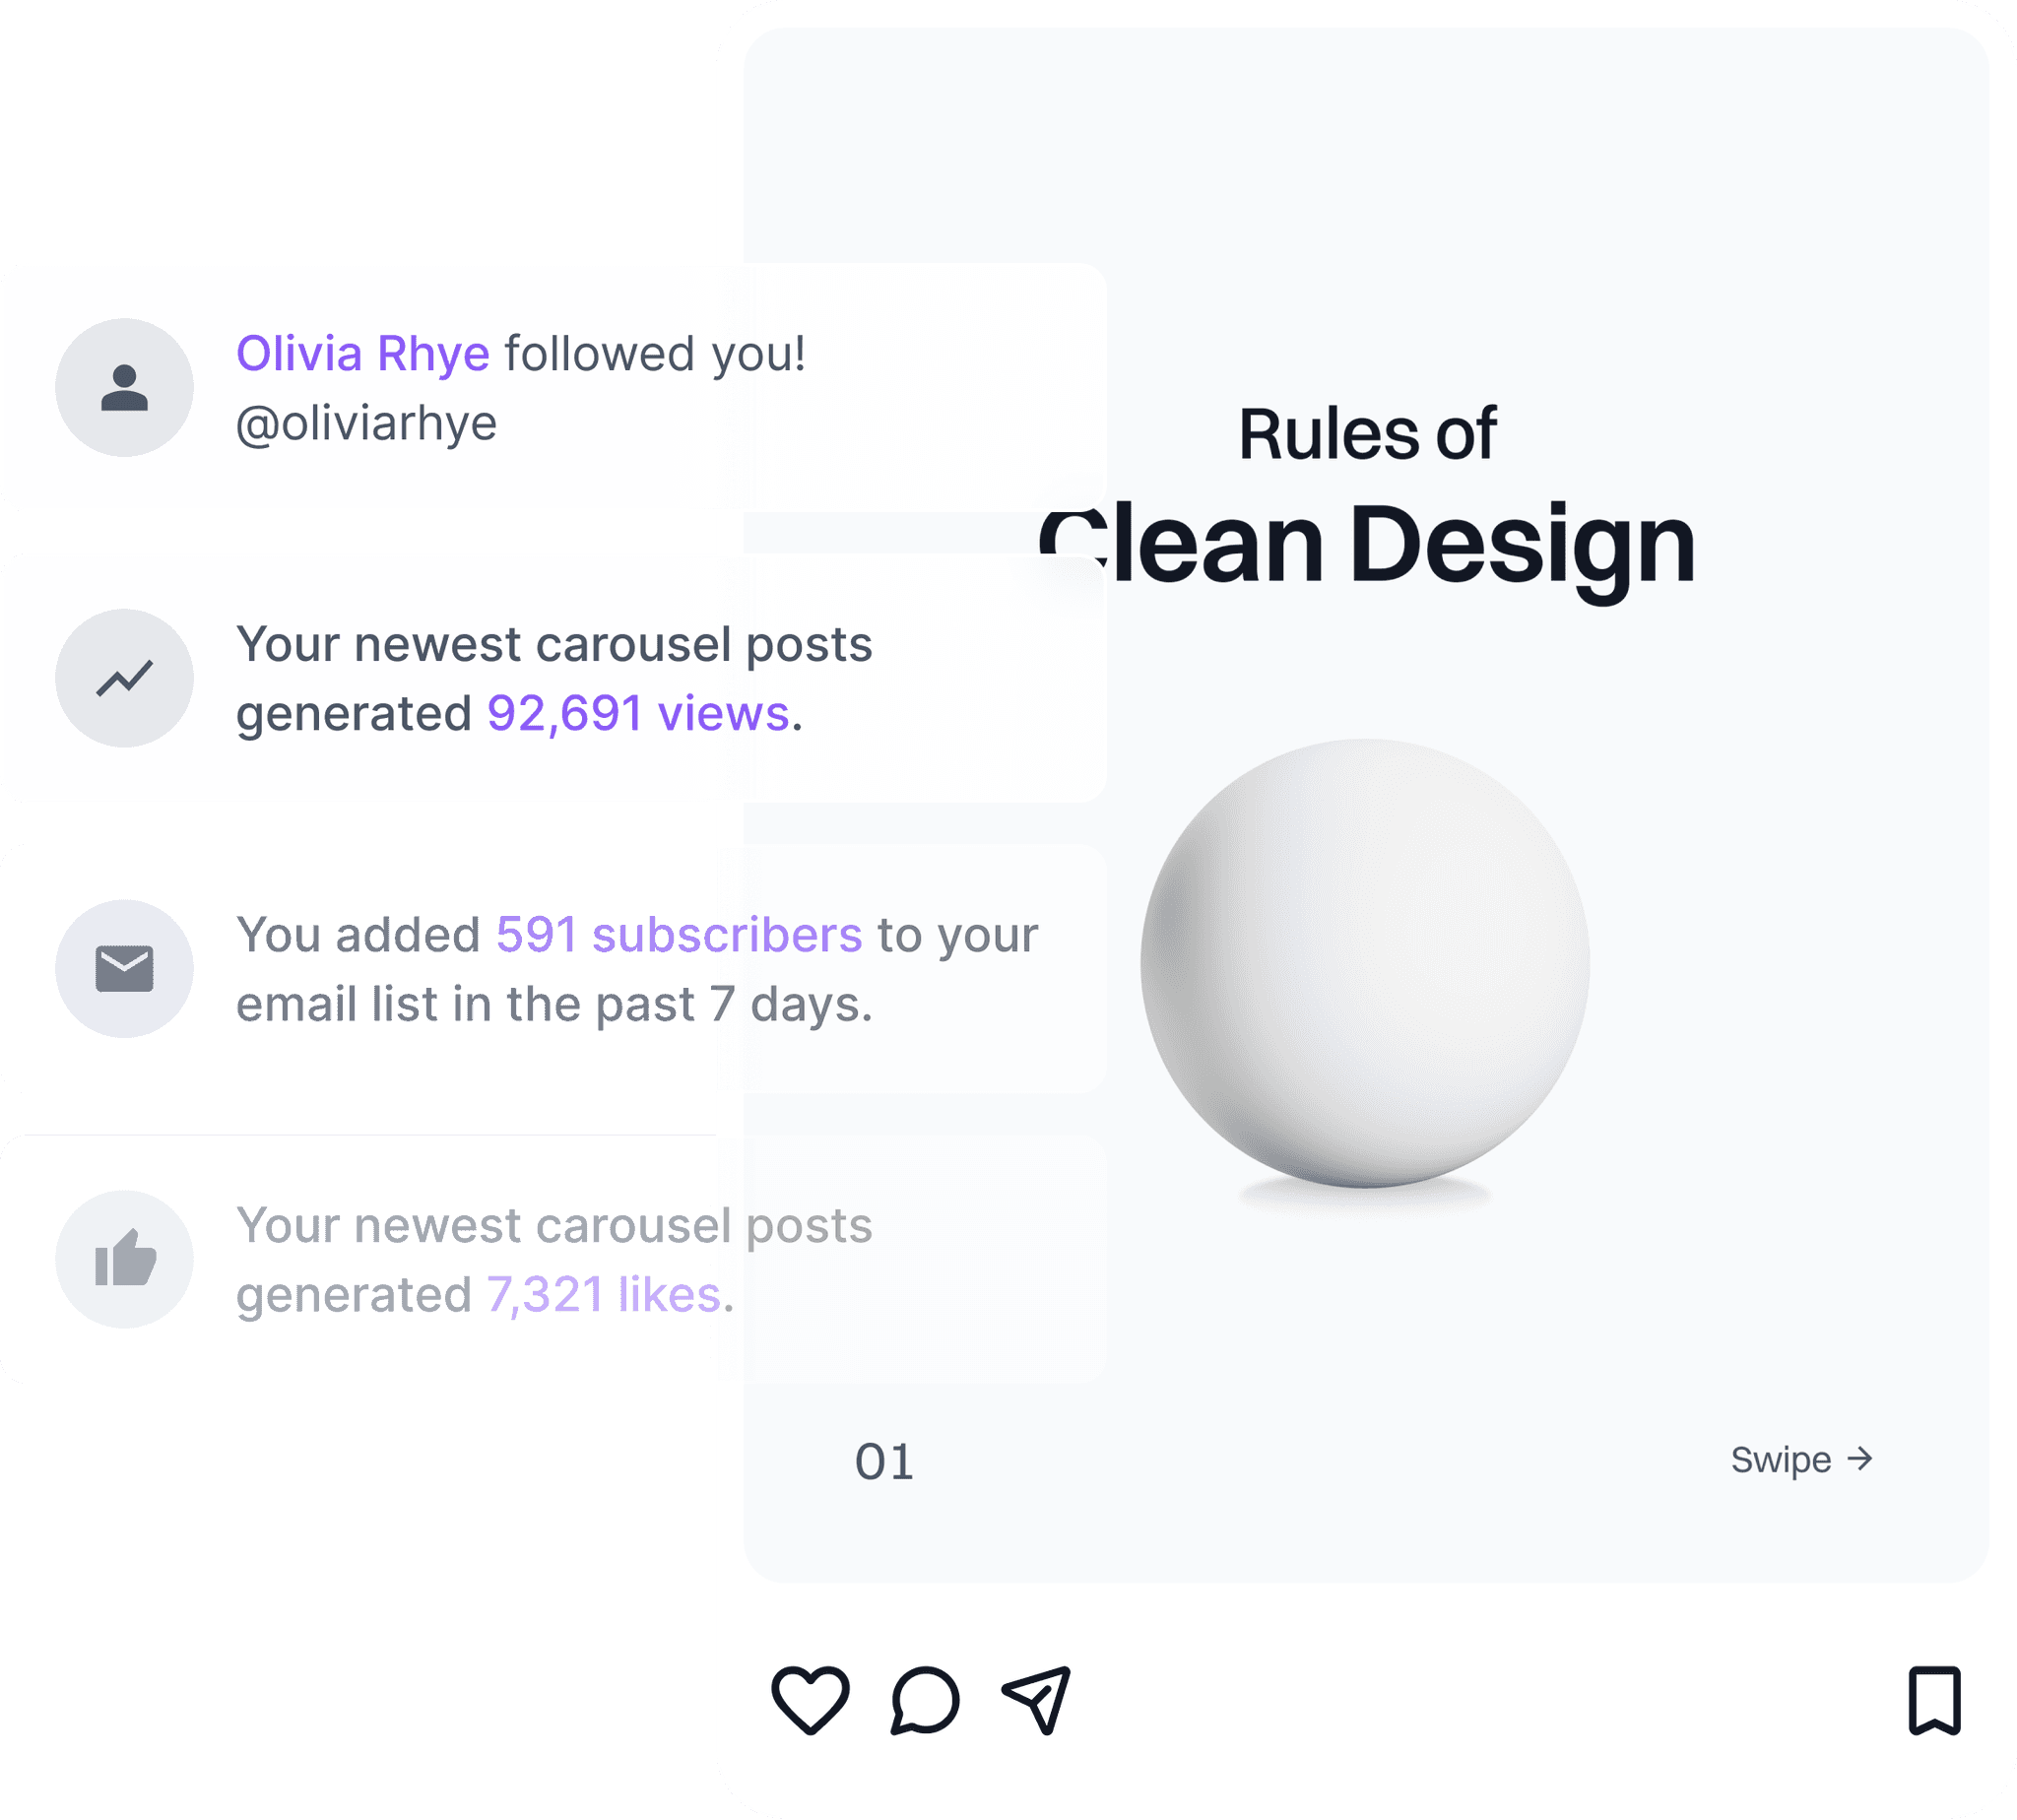The height and width of the screenshot is (1820, 2017).
Task: Select the 591 subscribers highlighted text
Action: click(x=677, y=935)
